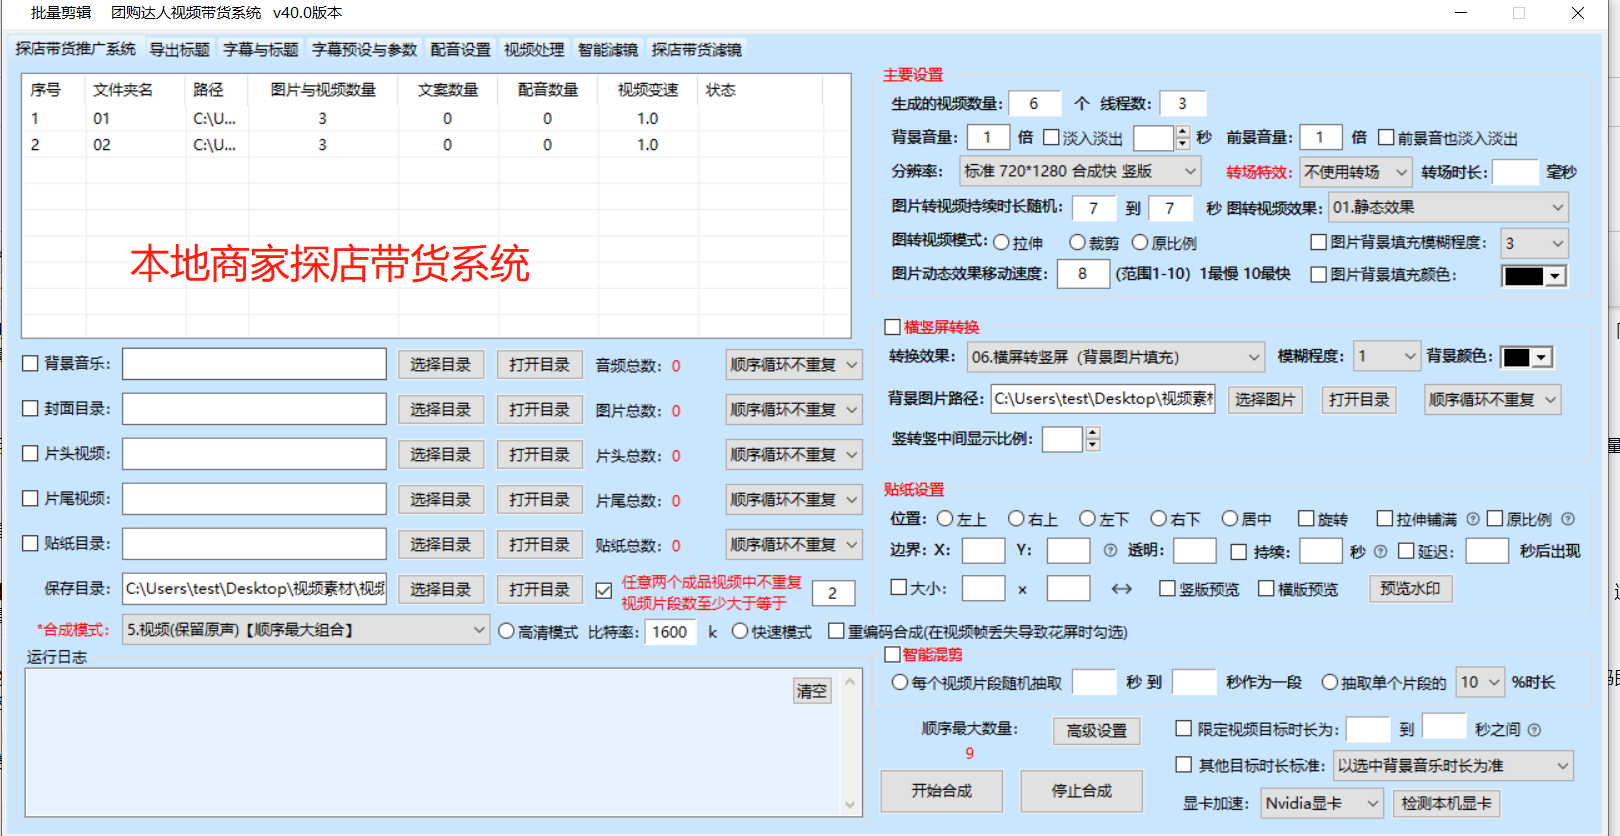Open 高级设置
The image size is (1620, 836).
(1096, 731)
